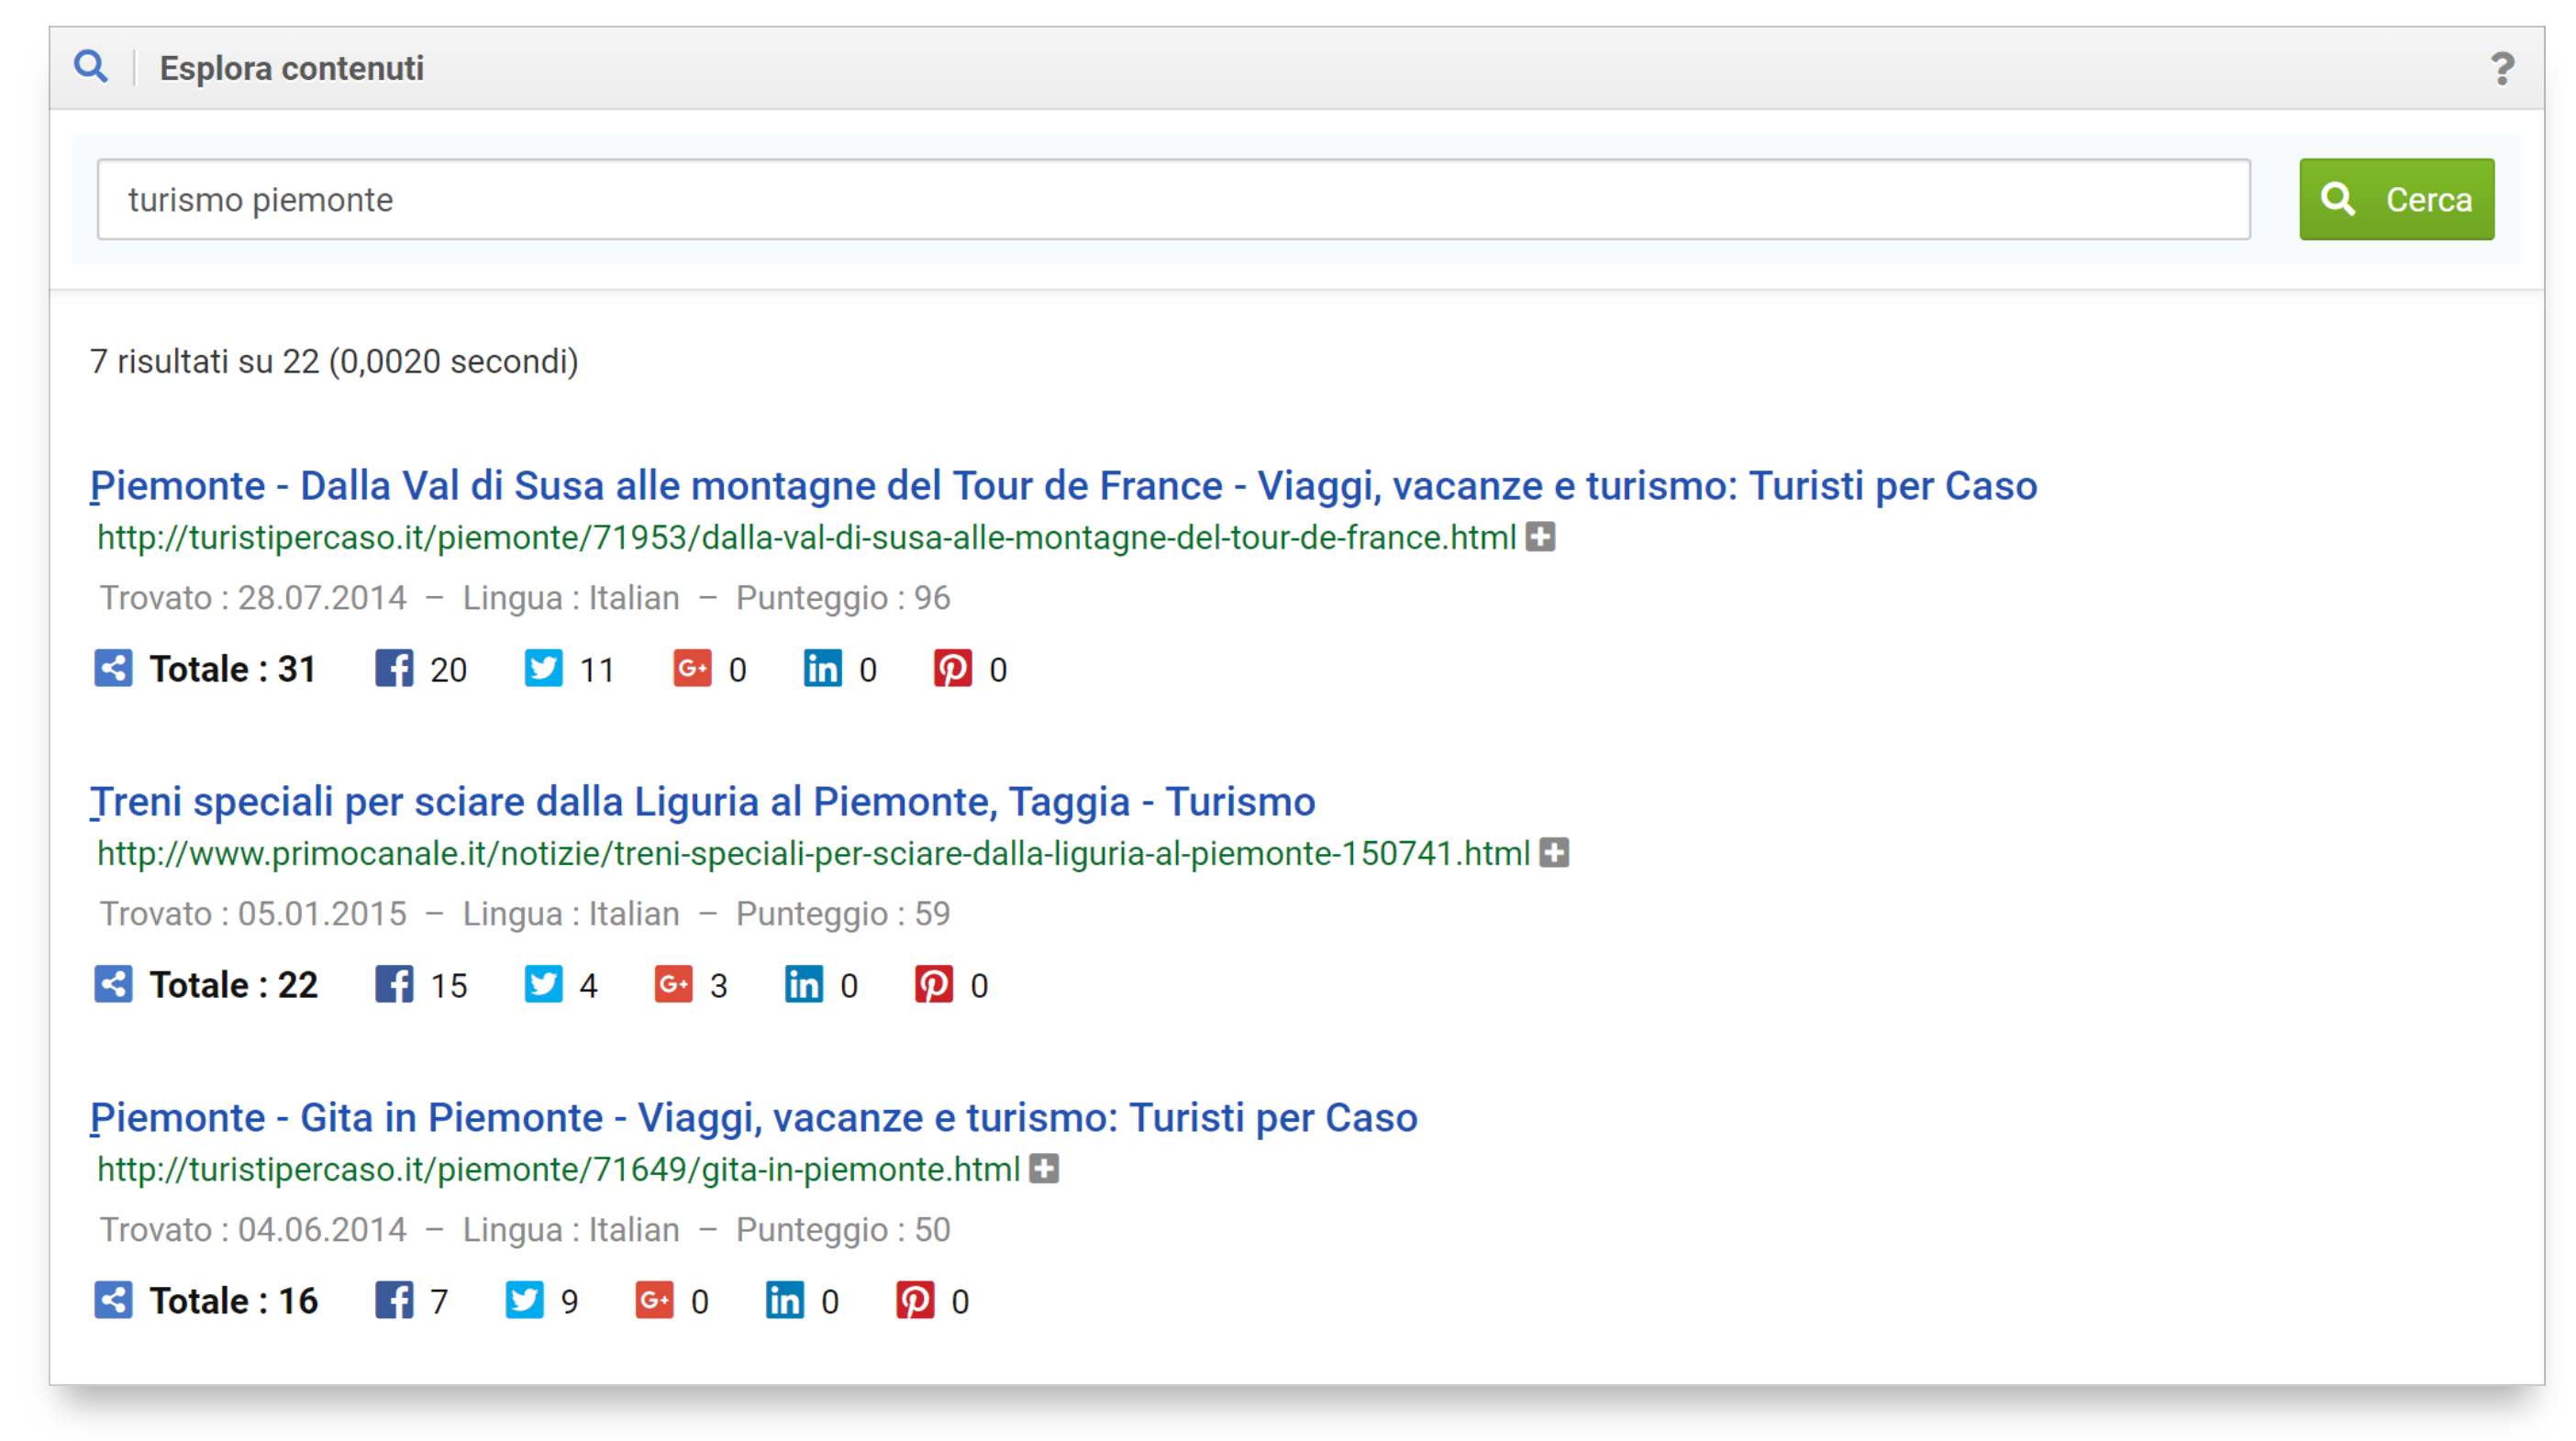Click 'Punteggio : 50' score text
2576x1441 pixels.
(x=843, y=1230)
